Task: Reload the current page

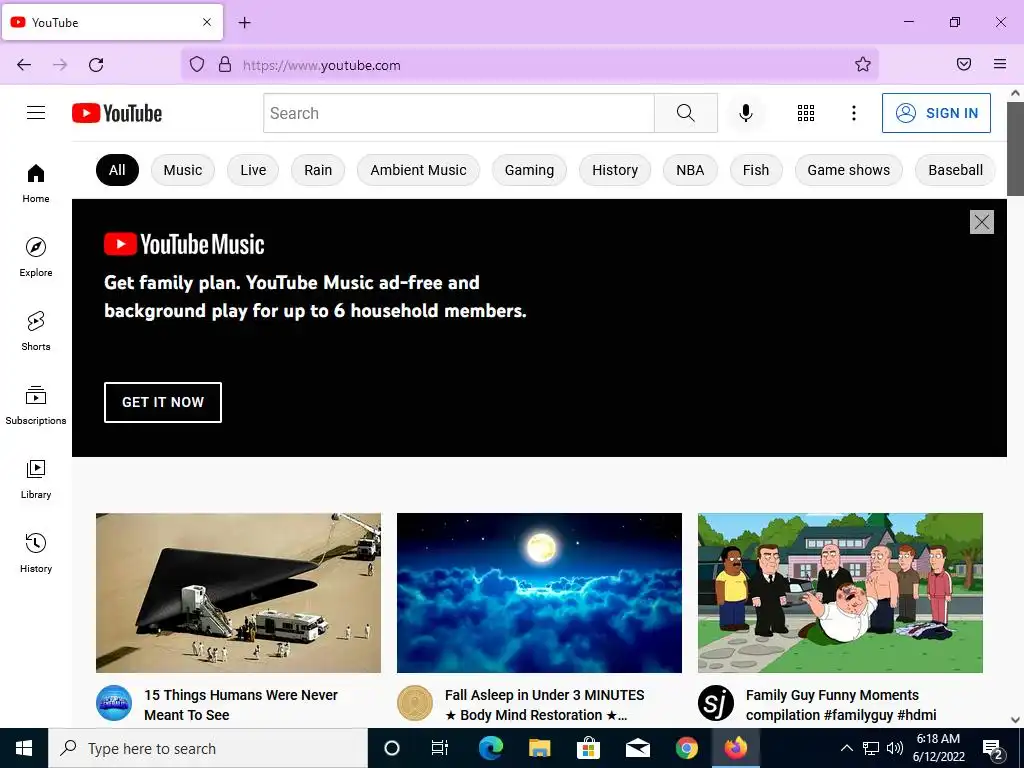Action: [x=96, y=65]
